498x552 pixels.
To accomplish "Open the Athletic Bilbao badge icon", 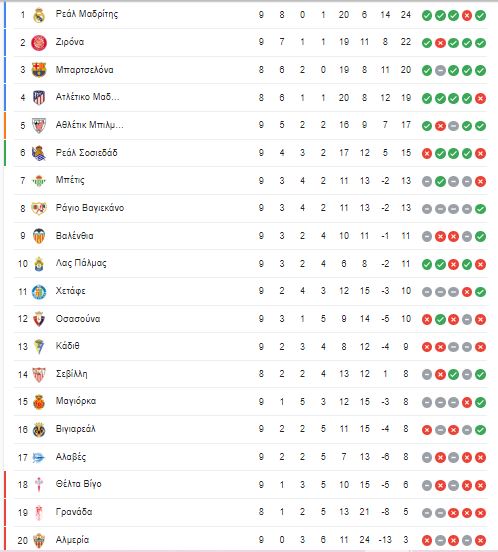I will point(39,125).
